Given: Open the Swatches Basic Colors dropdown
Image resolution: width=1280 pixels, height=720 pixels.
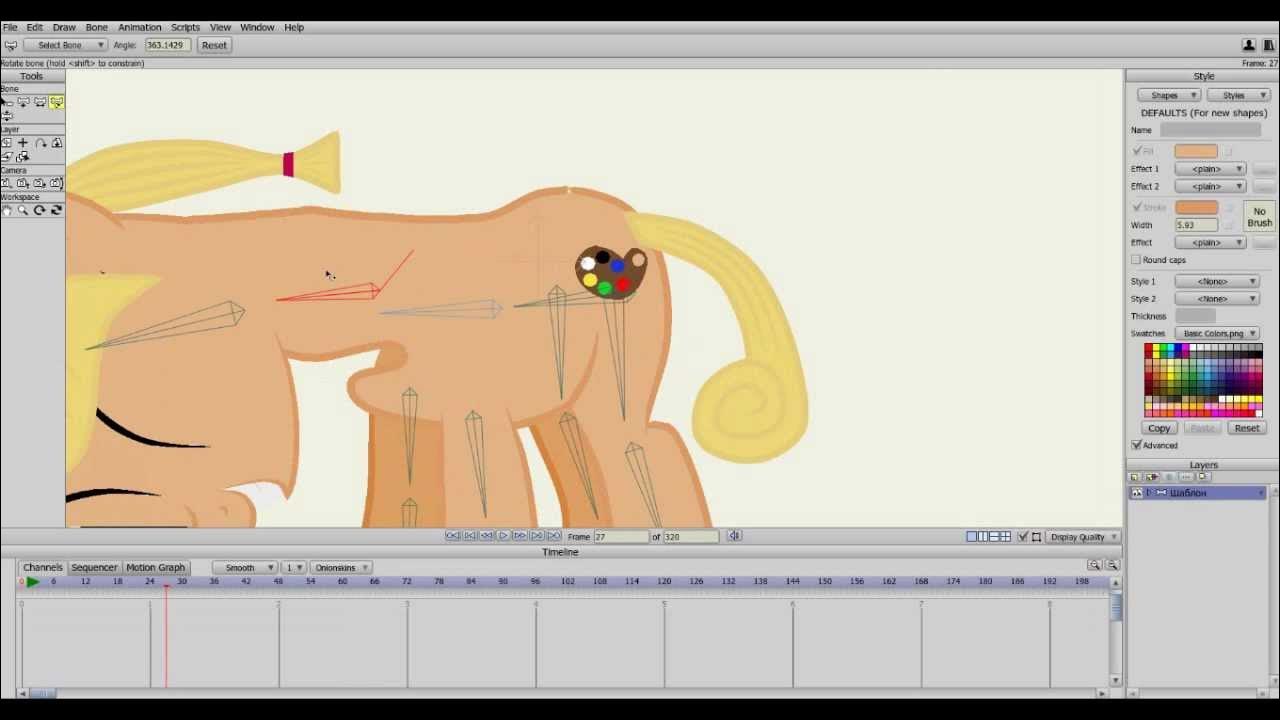Looking at the screenshot, I should coord(1216,333).
